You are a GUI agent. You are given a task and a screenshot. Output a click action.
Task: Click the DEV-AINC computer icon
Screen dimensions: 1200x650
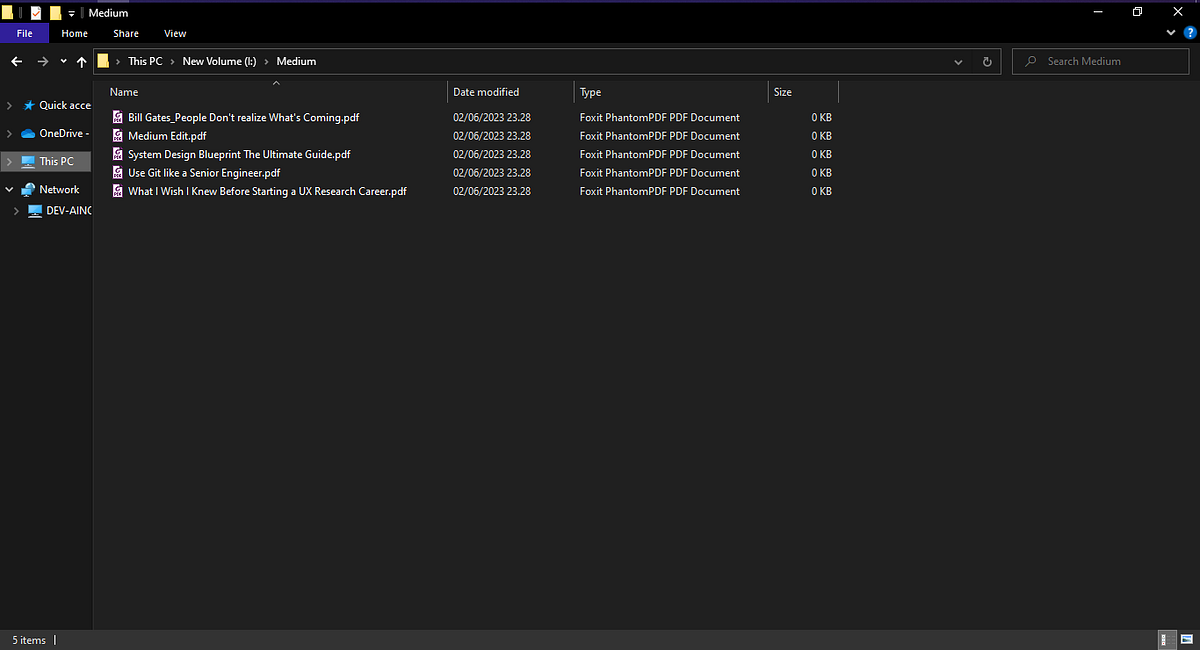click(x=36, y=211)
